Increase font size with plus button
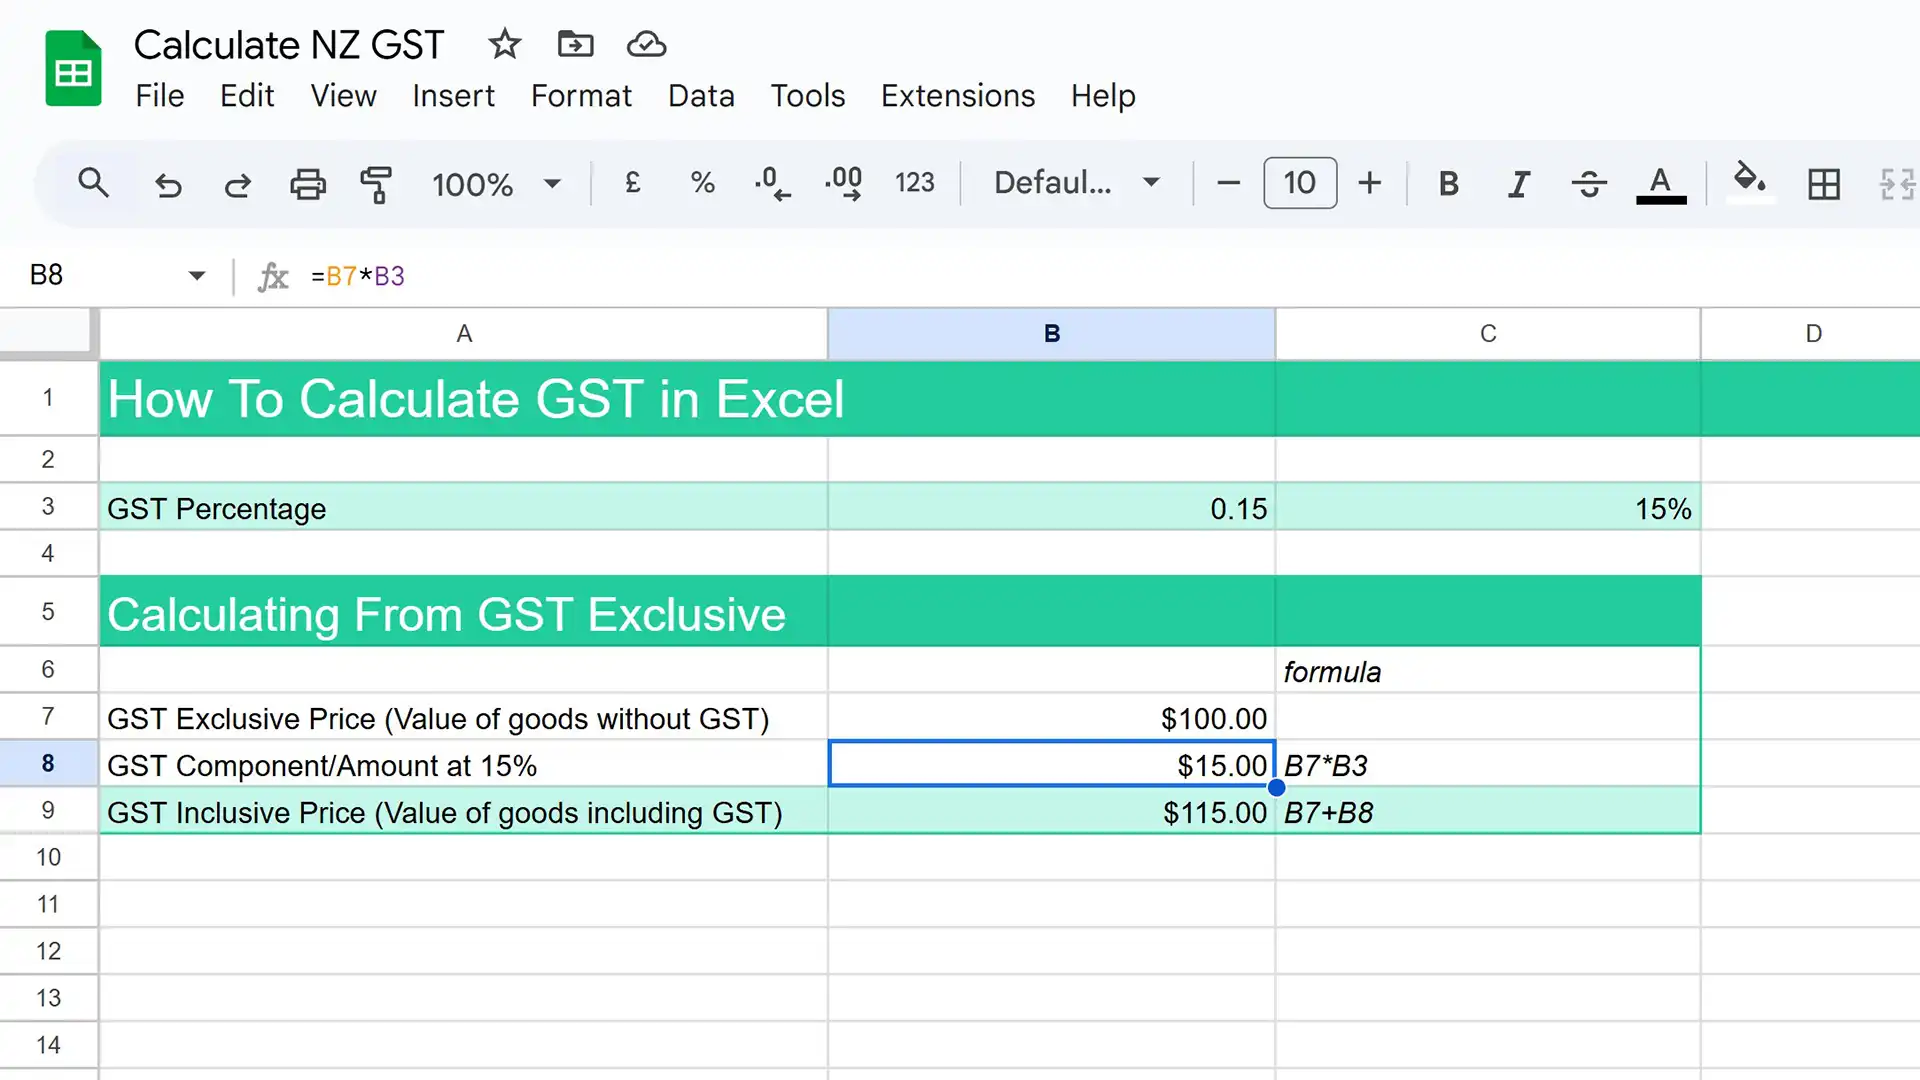Image resolution: width=1920 pixels, height=1080 pixels. pos(1370,183)
